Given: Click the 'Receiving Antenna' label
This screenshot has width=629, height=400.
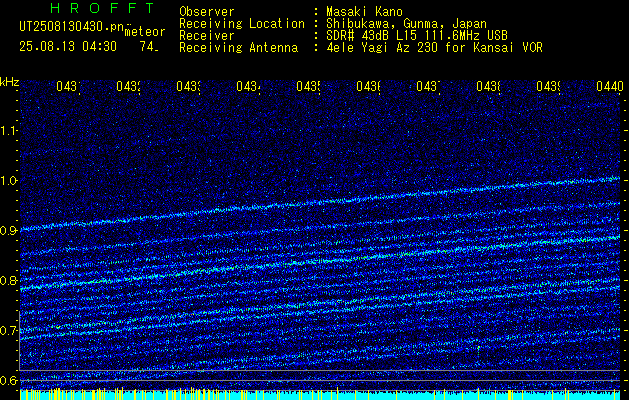Looking at the screenshot, I should tap(239, 48).
